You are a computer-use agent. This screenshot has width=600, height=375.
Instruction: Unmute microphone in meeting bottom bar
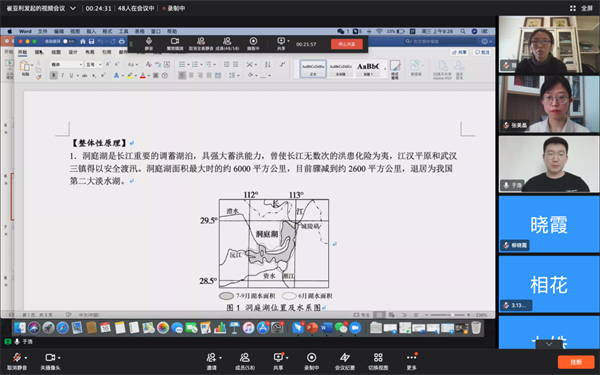pyautogui.click(x=17, y=361)
